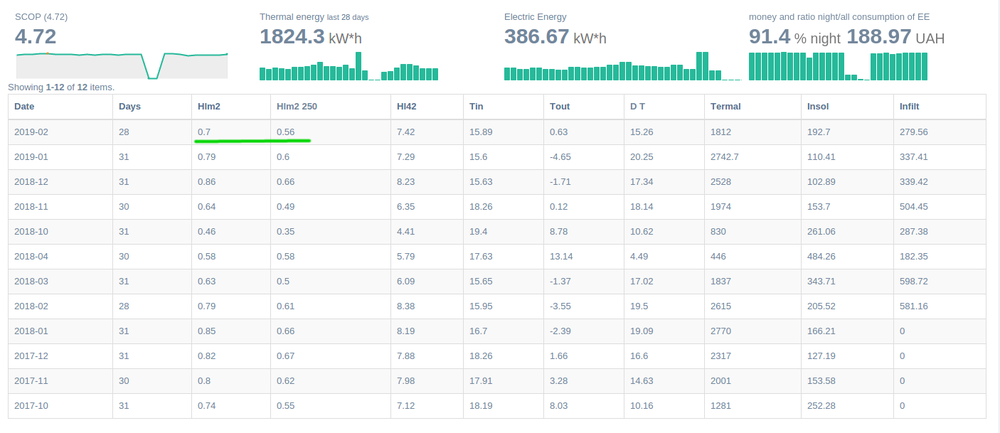Viewport: 1000px width, 433px height.
Task: Sort by Insol column header
Action: point(818,106)
